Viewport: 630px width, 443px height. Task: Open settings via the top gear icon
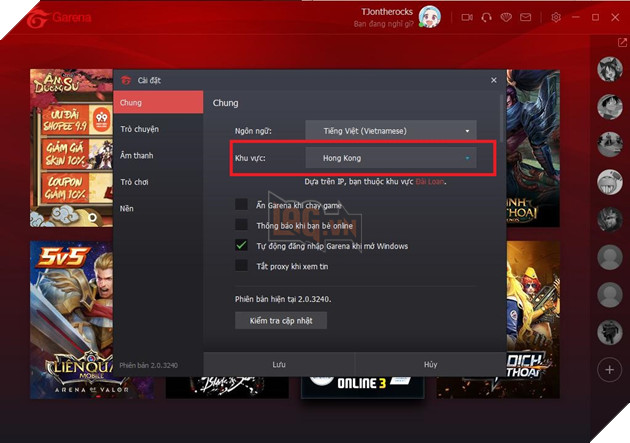[x=556, y=17]
